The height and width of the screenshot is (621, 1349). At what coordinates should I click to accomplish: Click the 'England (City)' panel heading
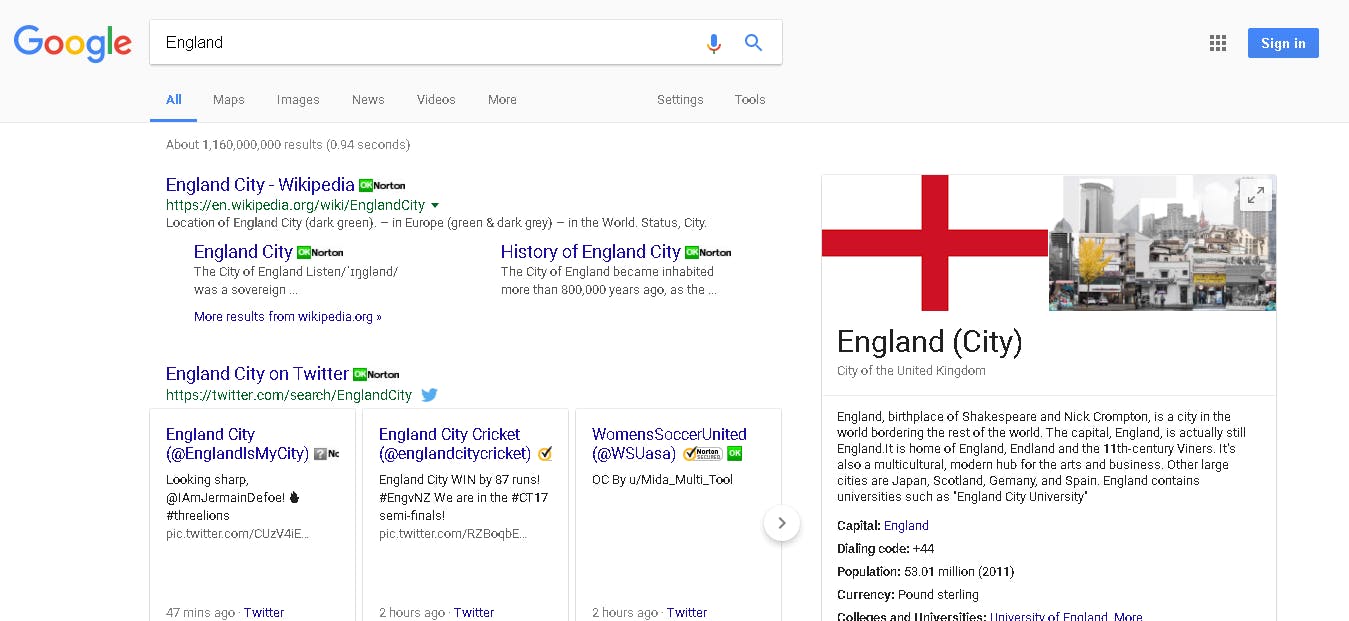(x=930, y=342)
